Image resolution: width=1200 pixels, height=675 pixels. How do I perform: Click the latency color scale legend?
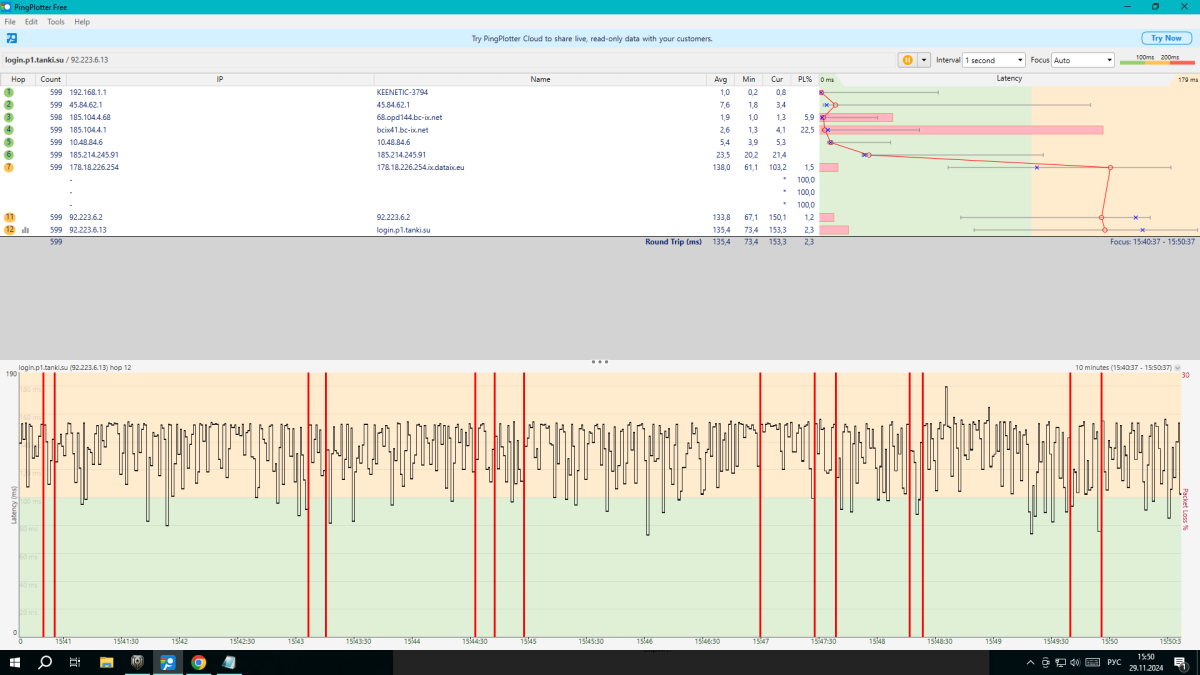point(1157,60)
